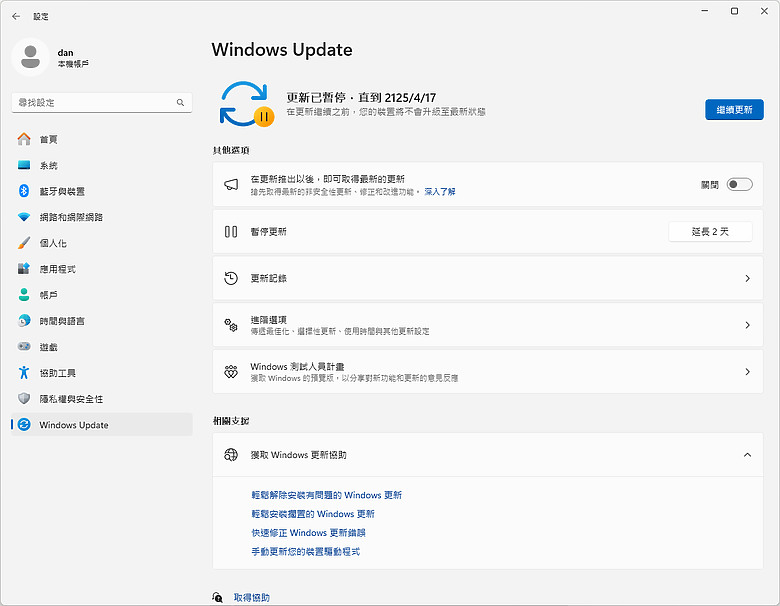Click the globe icon beside 獲取 Windows 更新協助
This screenshot has width=780, height=606.
(231, 454)
